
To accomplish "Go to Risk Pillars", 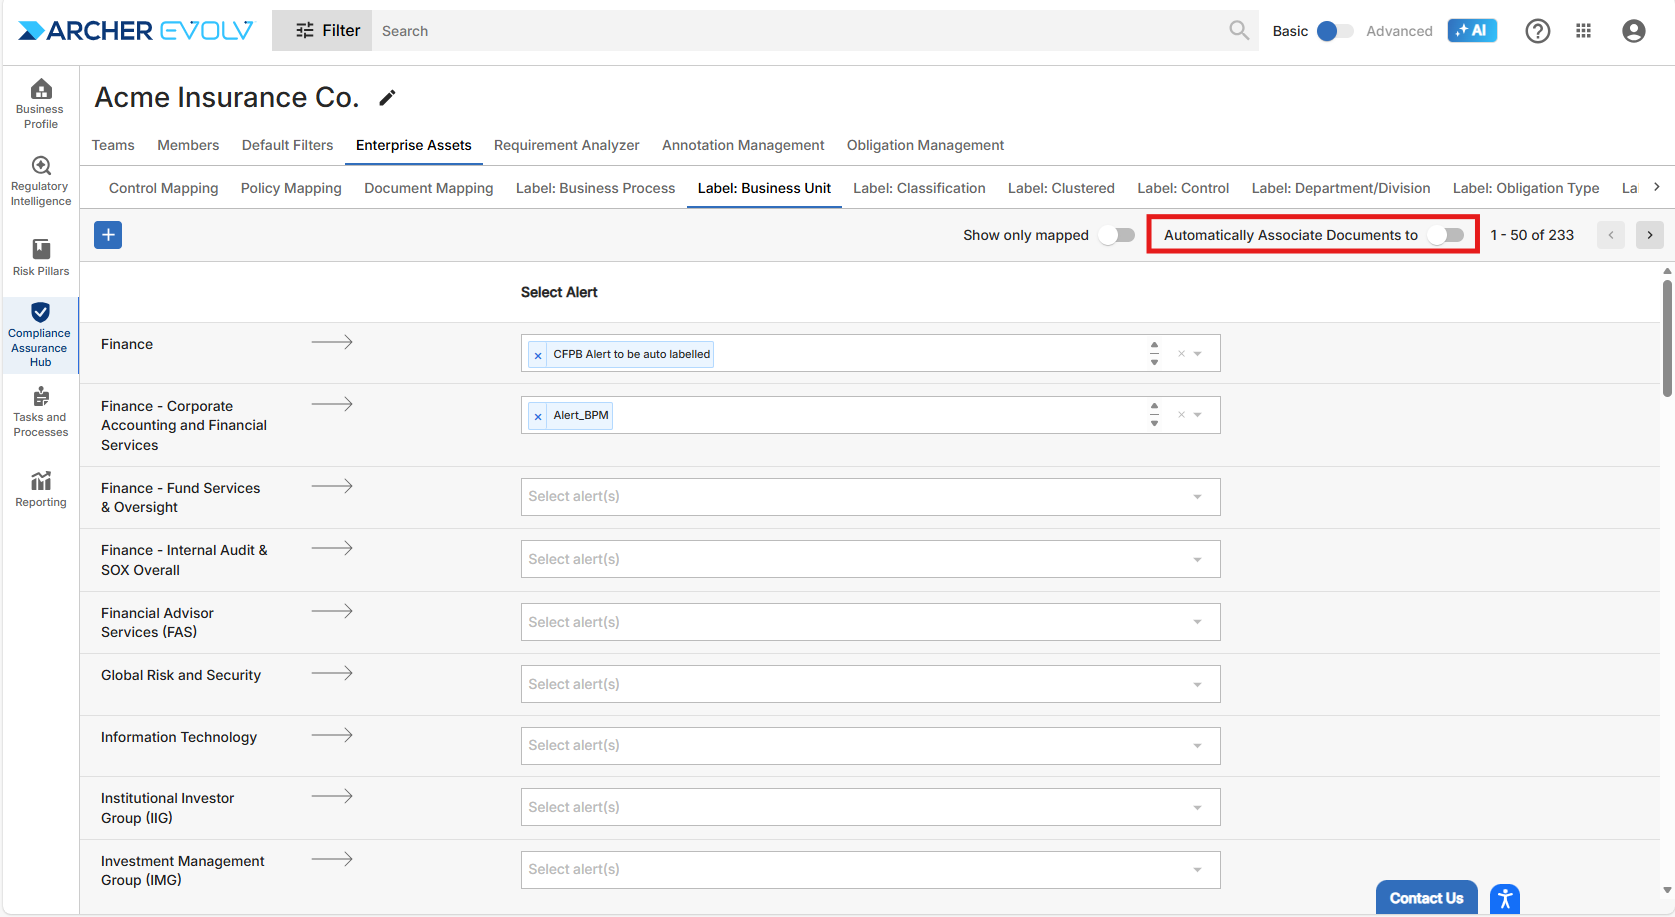I will [x=40, y=257].
